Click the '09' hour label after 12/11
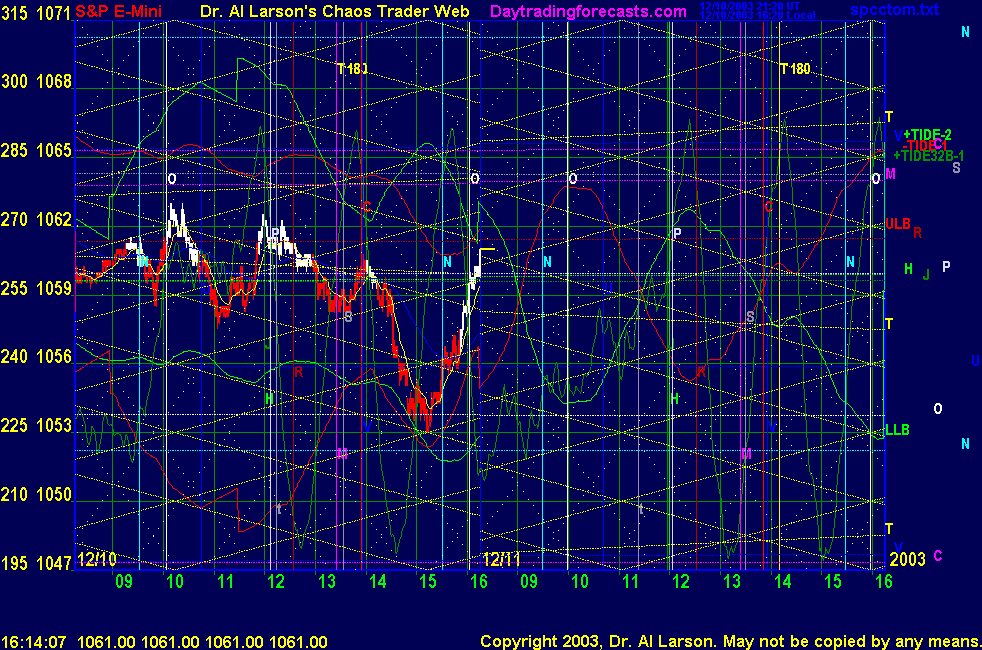This screenshot has height=650, width=982. point(529,581)
